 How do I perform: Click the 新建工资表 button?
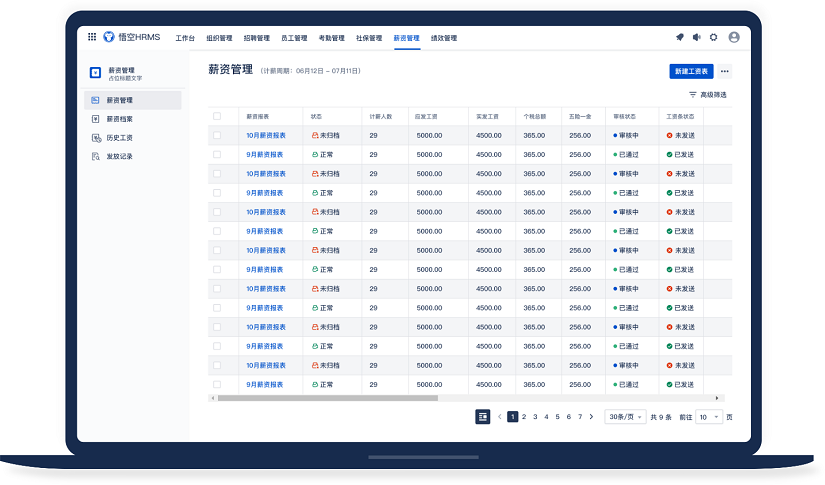pos(691,71)
